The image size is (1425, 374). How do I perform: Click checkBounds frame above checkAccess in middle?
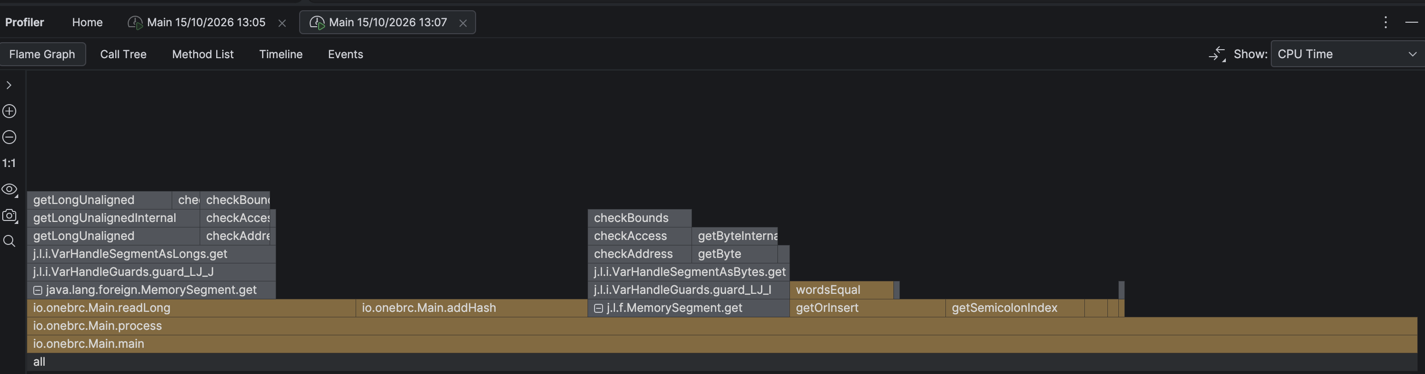(639, 218)
